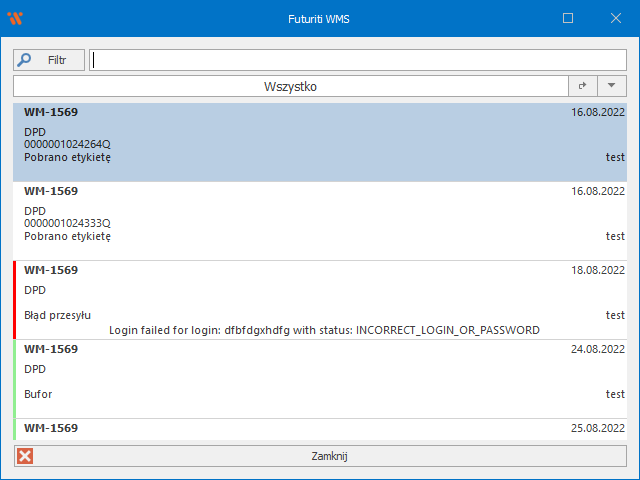The image size is (640, 480).
Task: Close the window using title bar X
Action: tap(614, 18)
